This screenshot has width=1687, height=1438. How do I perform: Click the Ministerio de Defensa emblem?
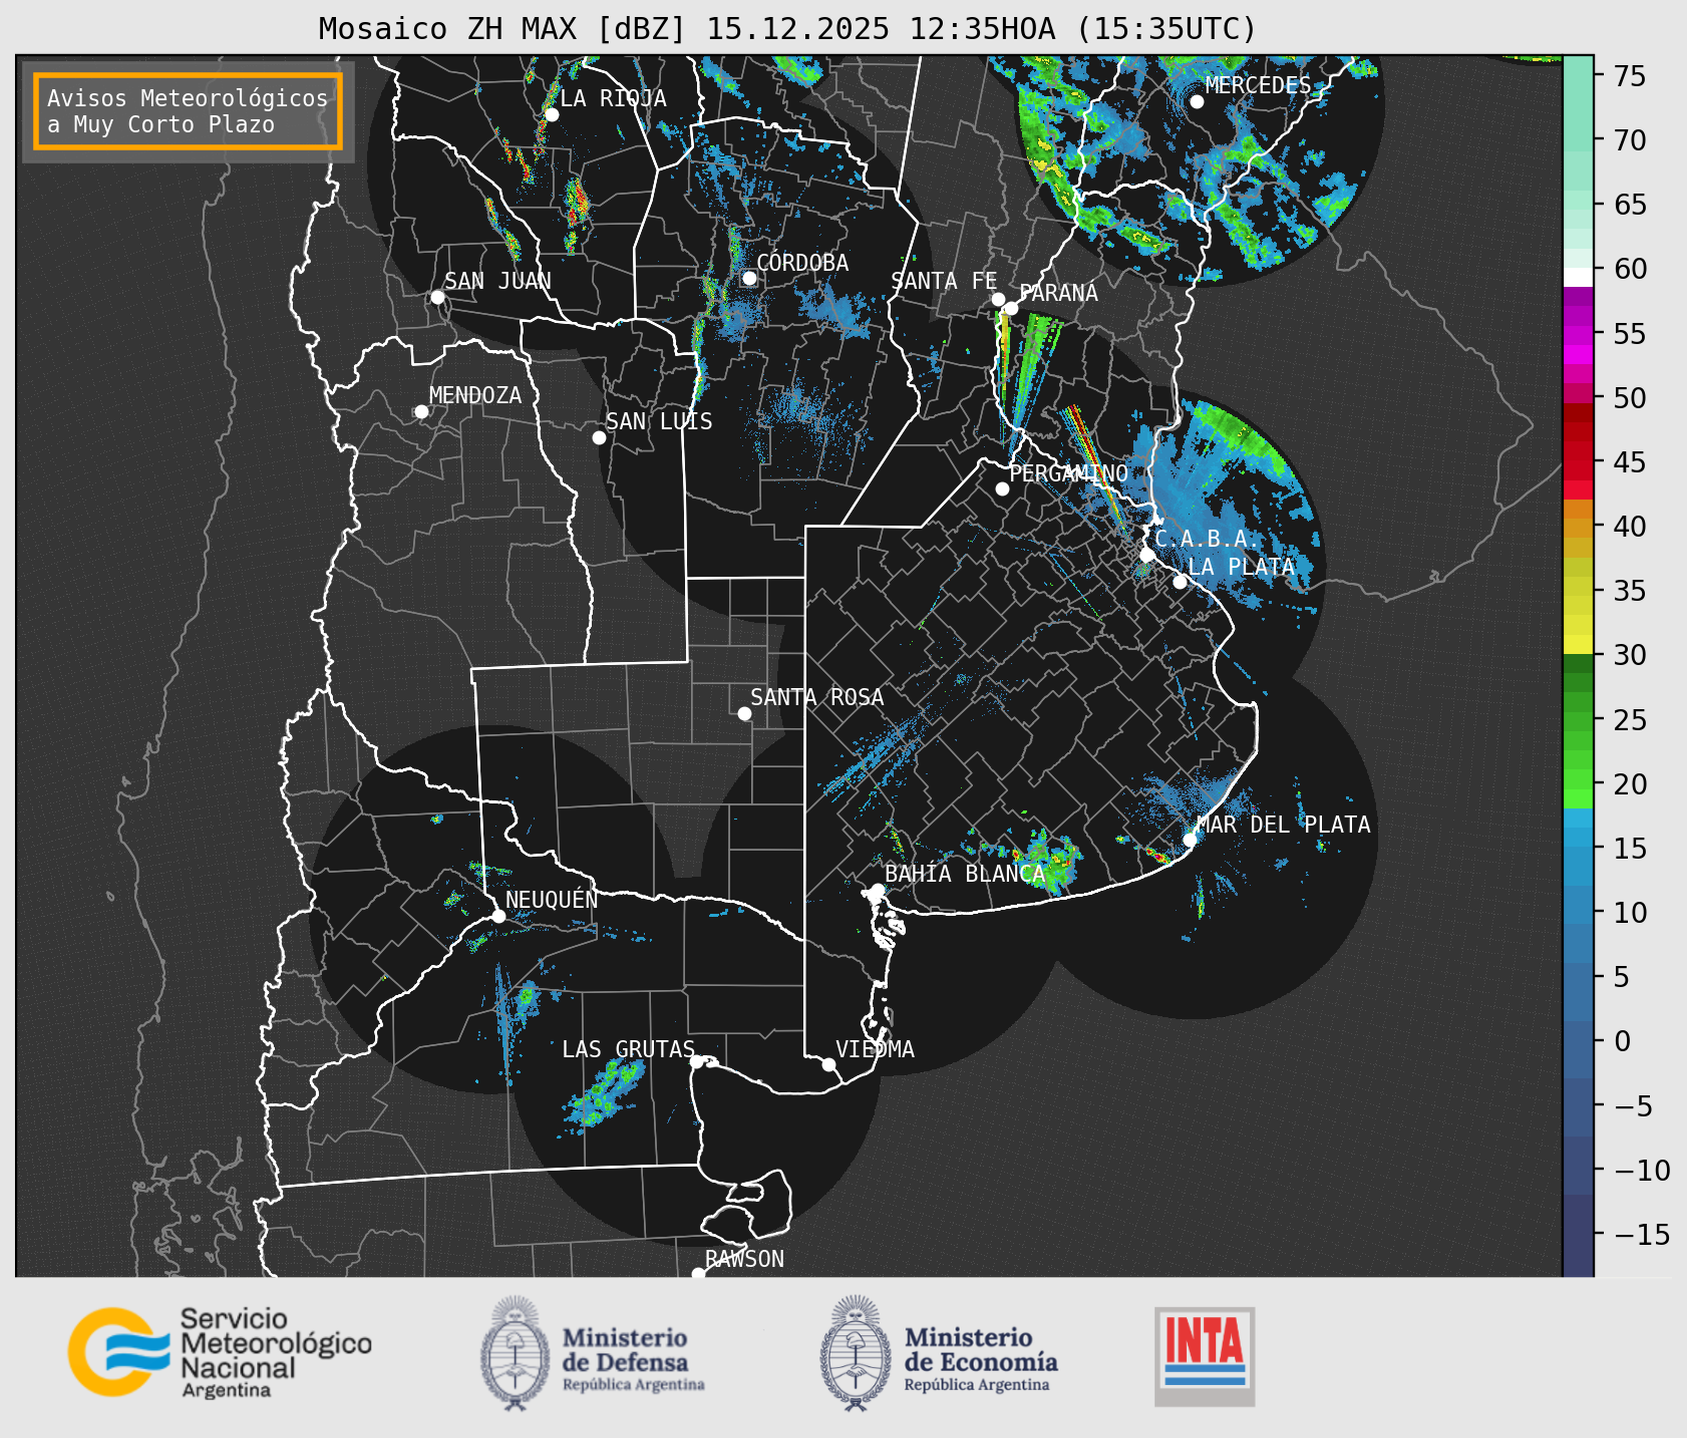coord(514,1354)
